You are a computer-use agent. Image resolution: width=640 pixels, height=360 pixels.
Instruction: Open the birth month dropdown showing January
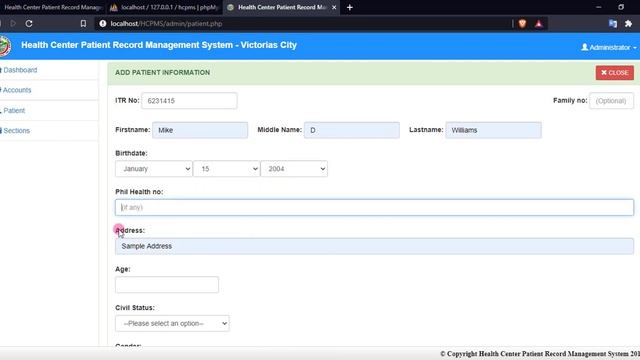(153, 169)
